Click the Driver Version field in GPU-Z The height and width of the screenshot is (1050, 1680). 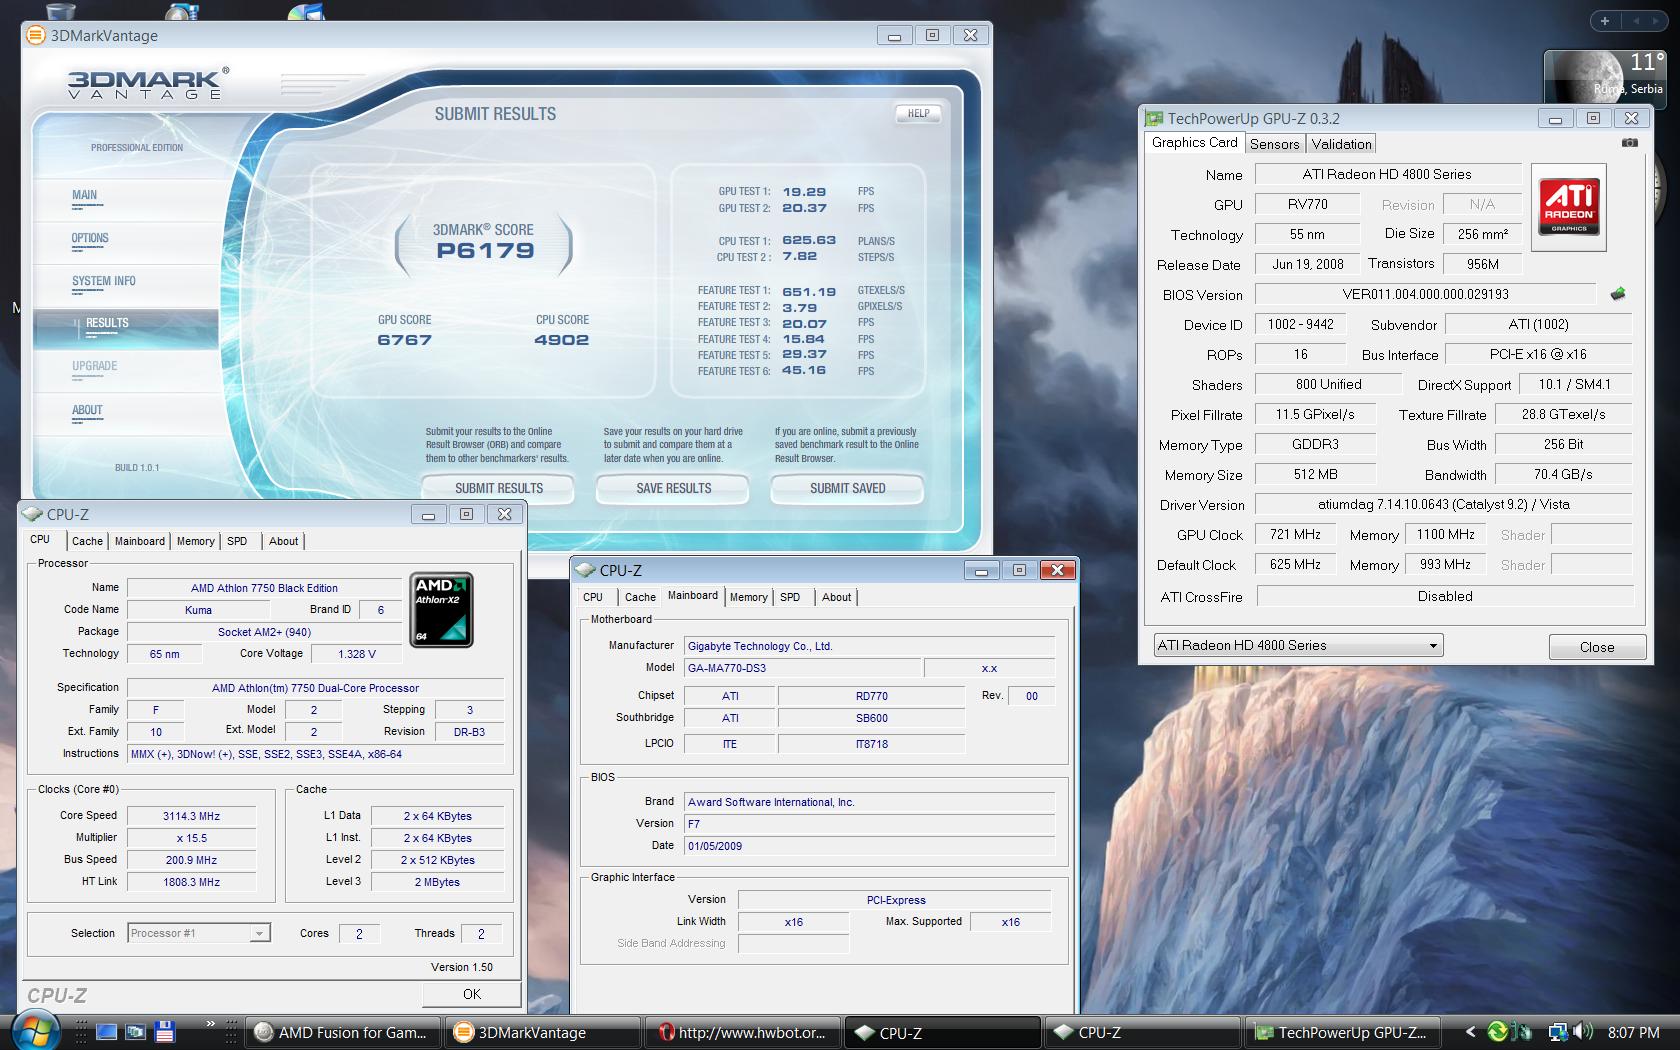[x=1443, y=505]
